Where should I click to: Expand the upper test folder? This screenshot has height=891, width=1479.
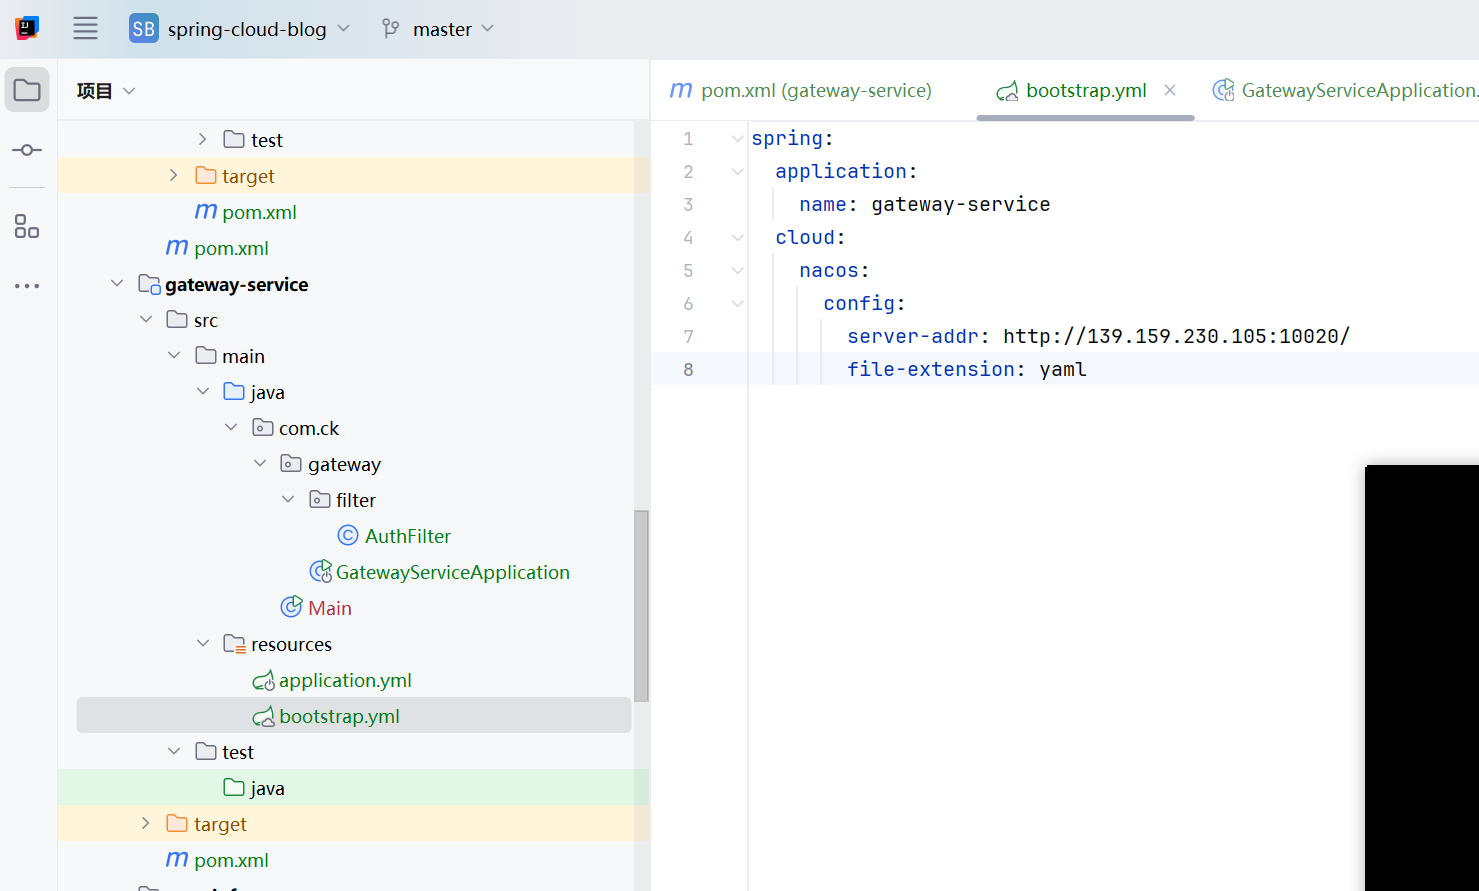(x=202, y=139)
